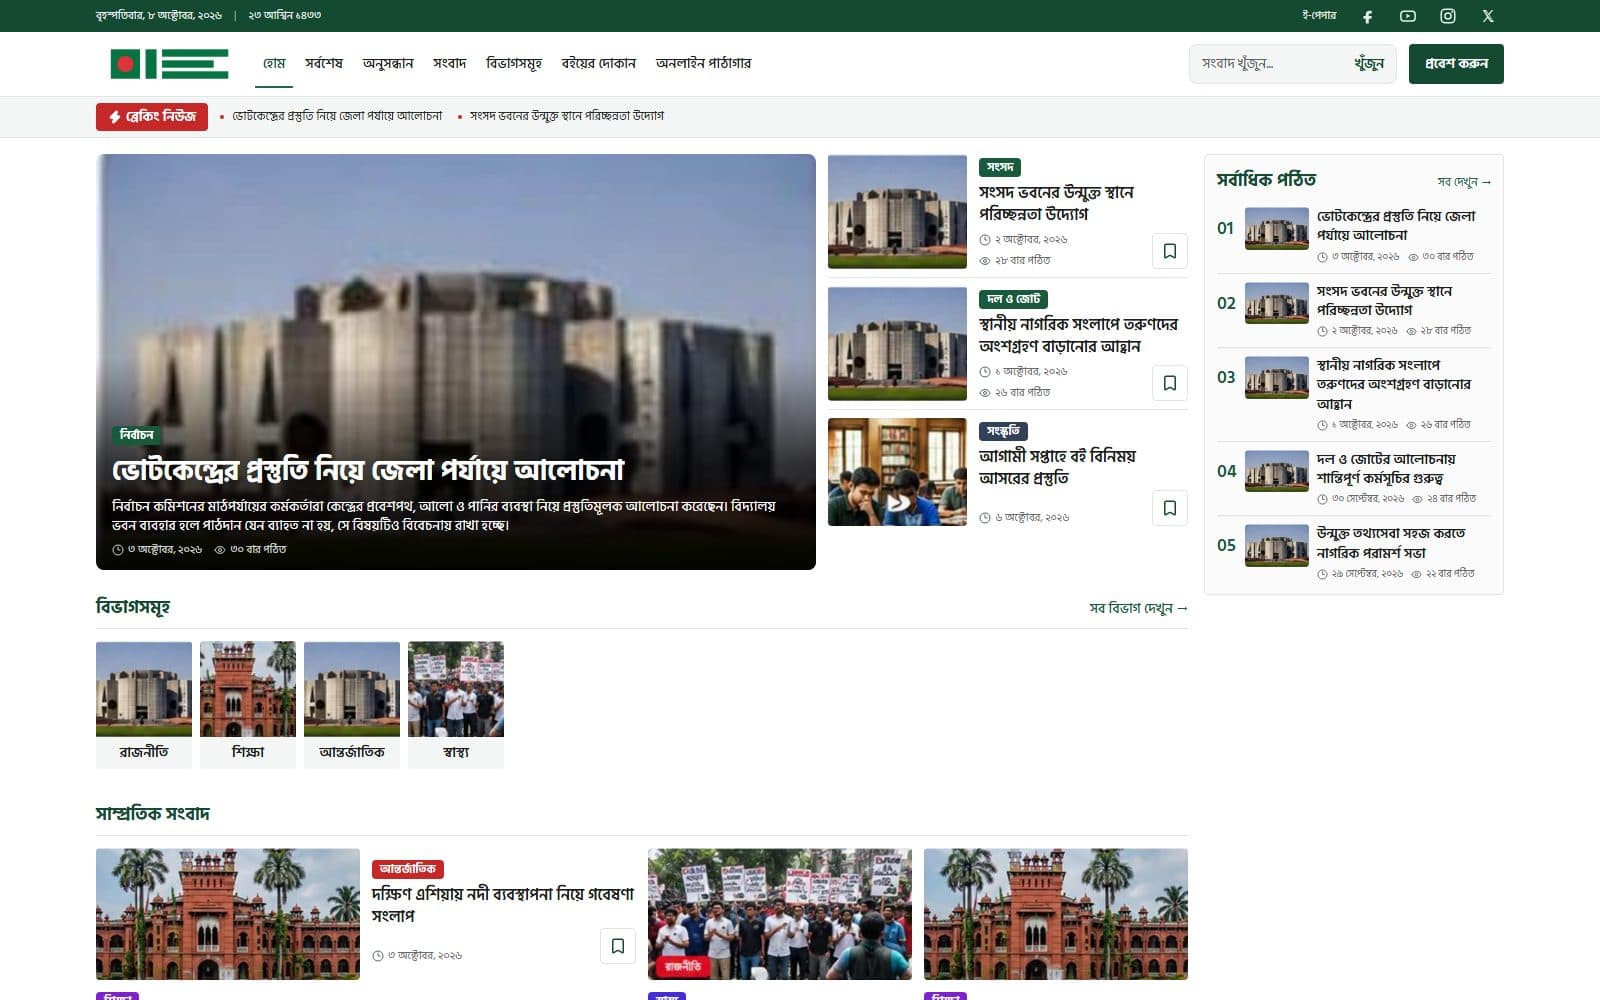Bookmark the আগামী সপ্তাহে বই বিনিময় article
Screen dimensions: 1600x1000
1169,508
